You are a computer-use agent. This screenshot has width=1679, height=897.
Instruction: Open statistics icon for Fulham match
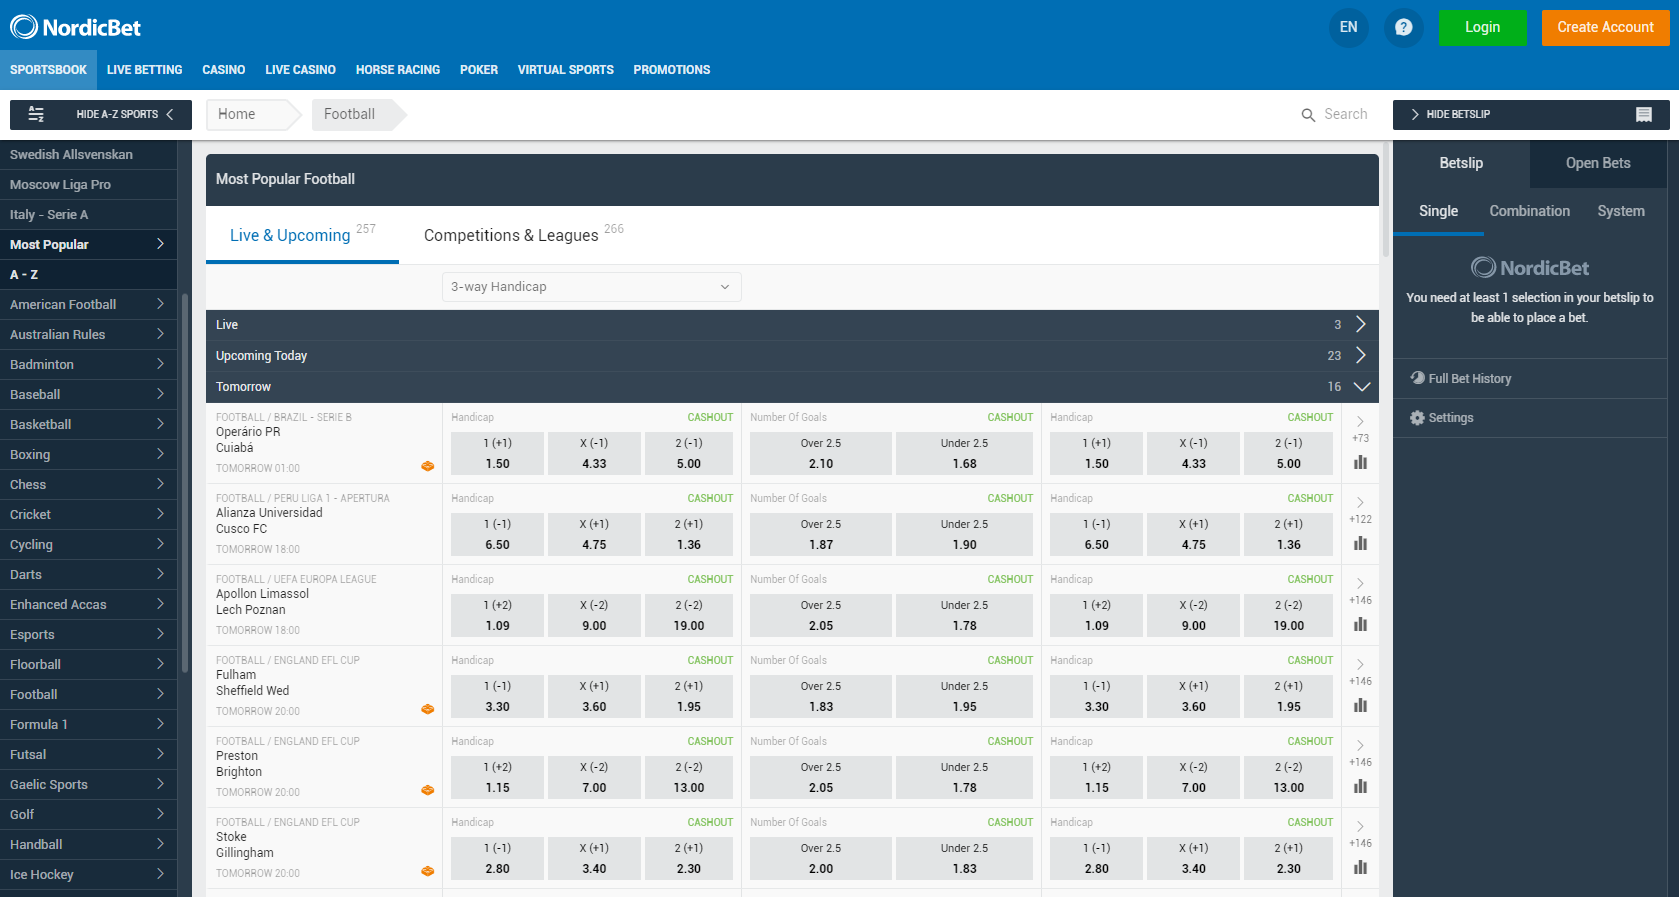pos(1360,705)
